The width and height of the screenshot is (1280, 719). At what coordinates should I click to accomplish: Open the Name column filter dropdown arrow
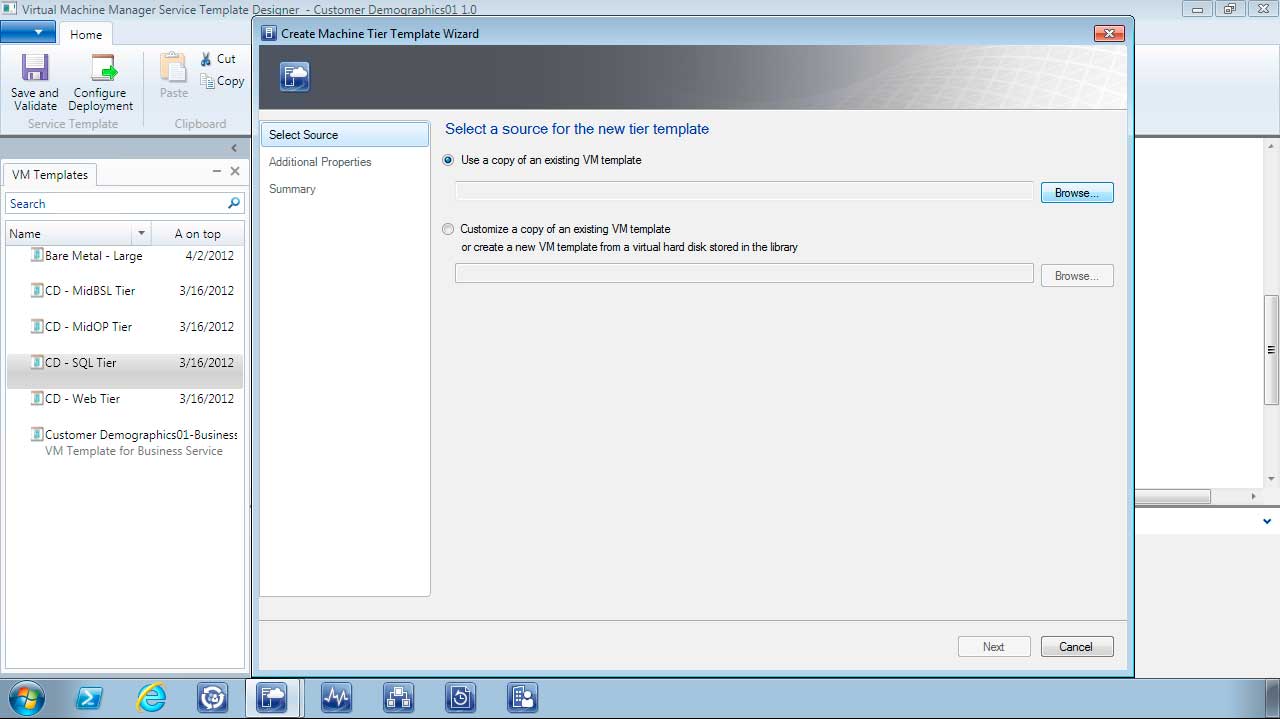[x=141, y=233]
